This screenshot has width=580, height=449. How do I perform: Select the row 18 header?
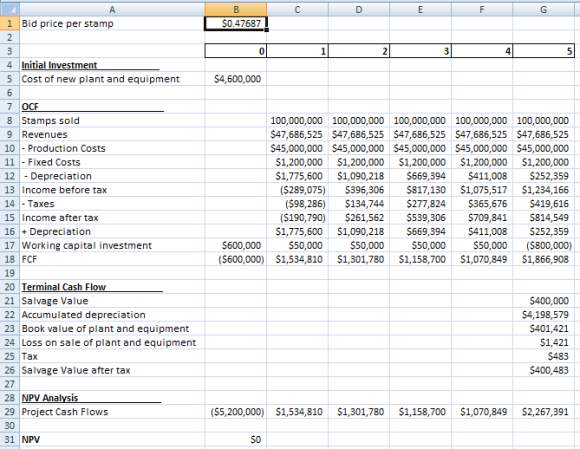pyautogui.click(x=10, y=259)
